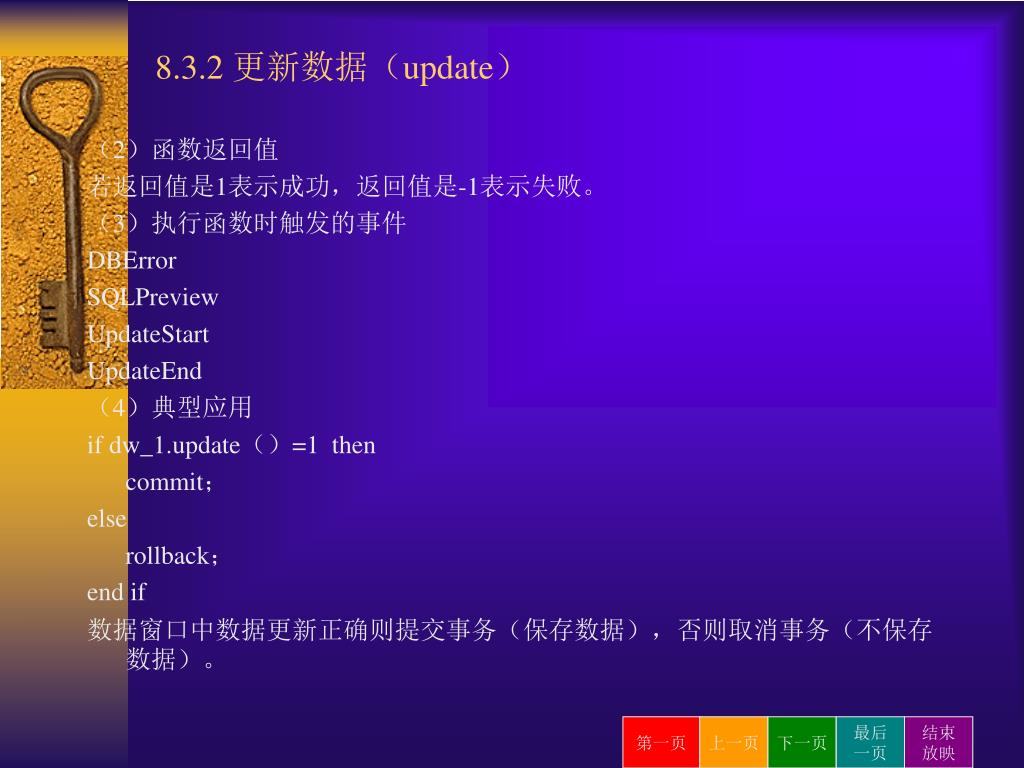1024x768 pixels.
Task: End the slideshow with 结束放映
Action: tap(938, 742)
